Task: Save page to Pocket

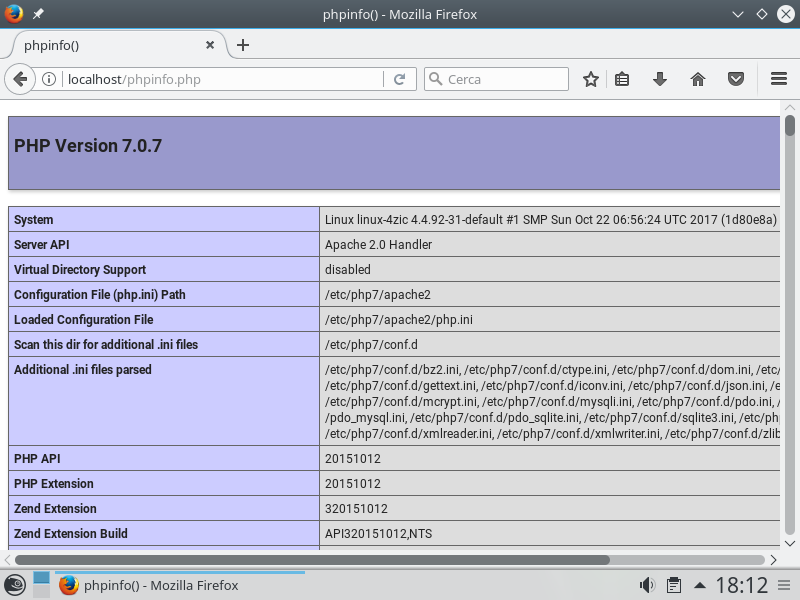Action: 736,79
